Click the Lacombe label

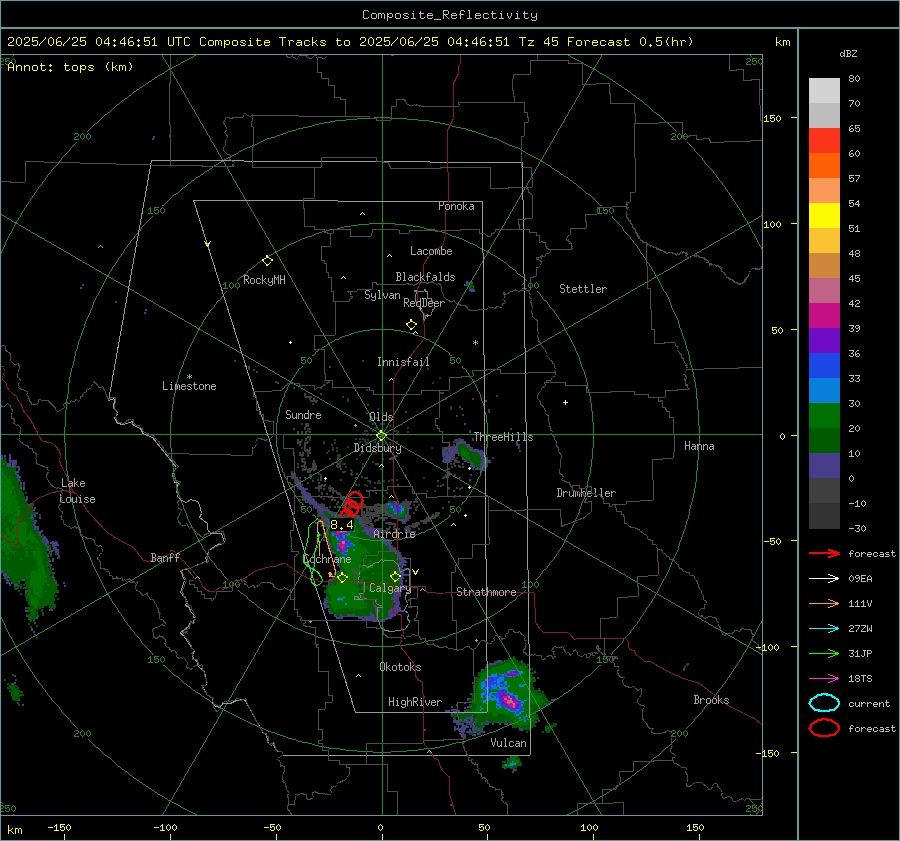[431, 251]
